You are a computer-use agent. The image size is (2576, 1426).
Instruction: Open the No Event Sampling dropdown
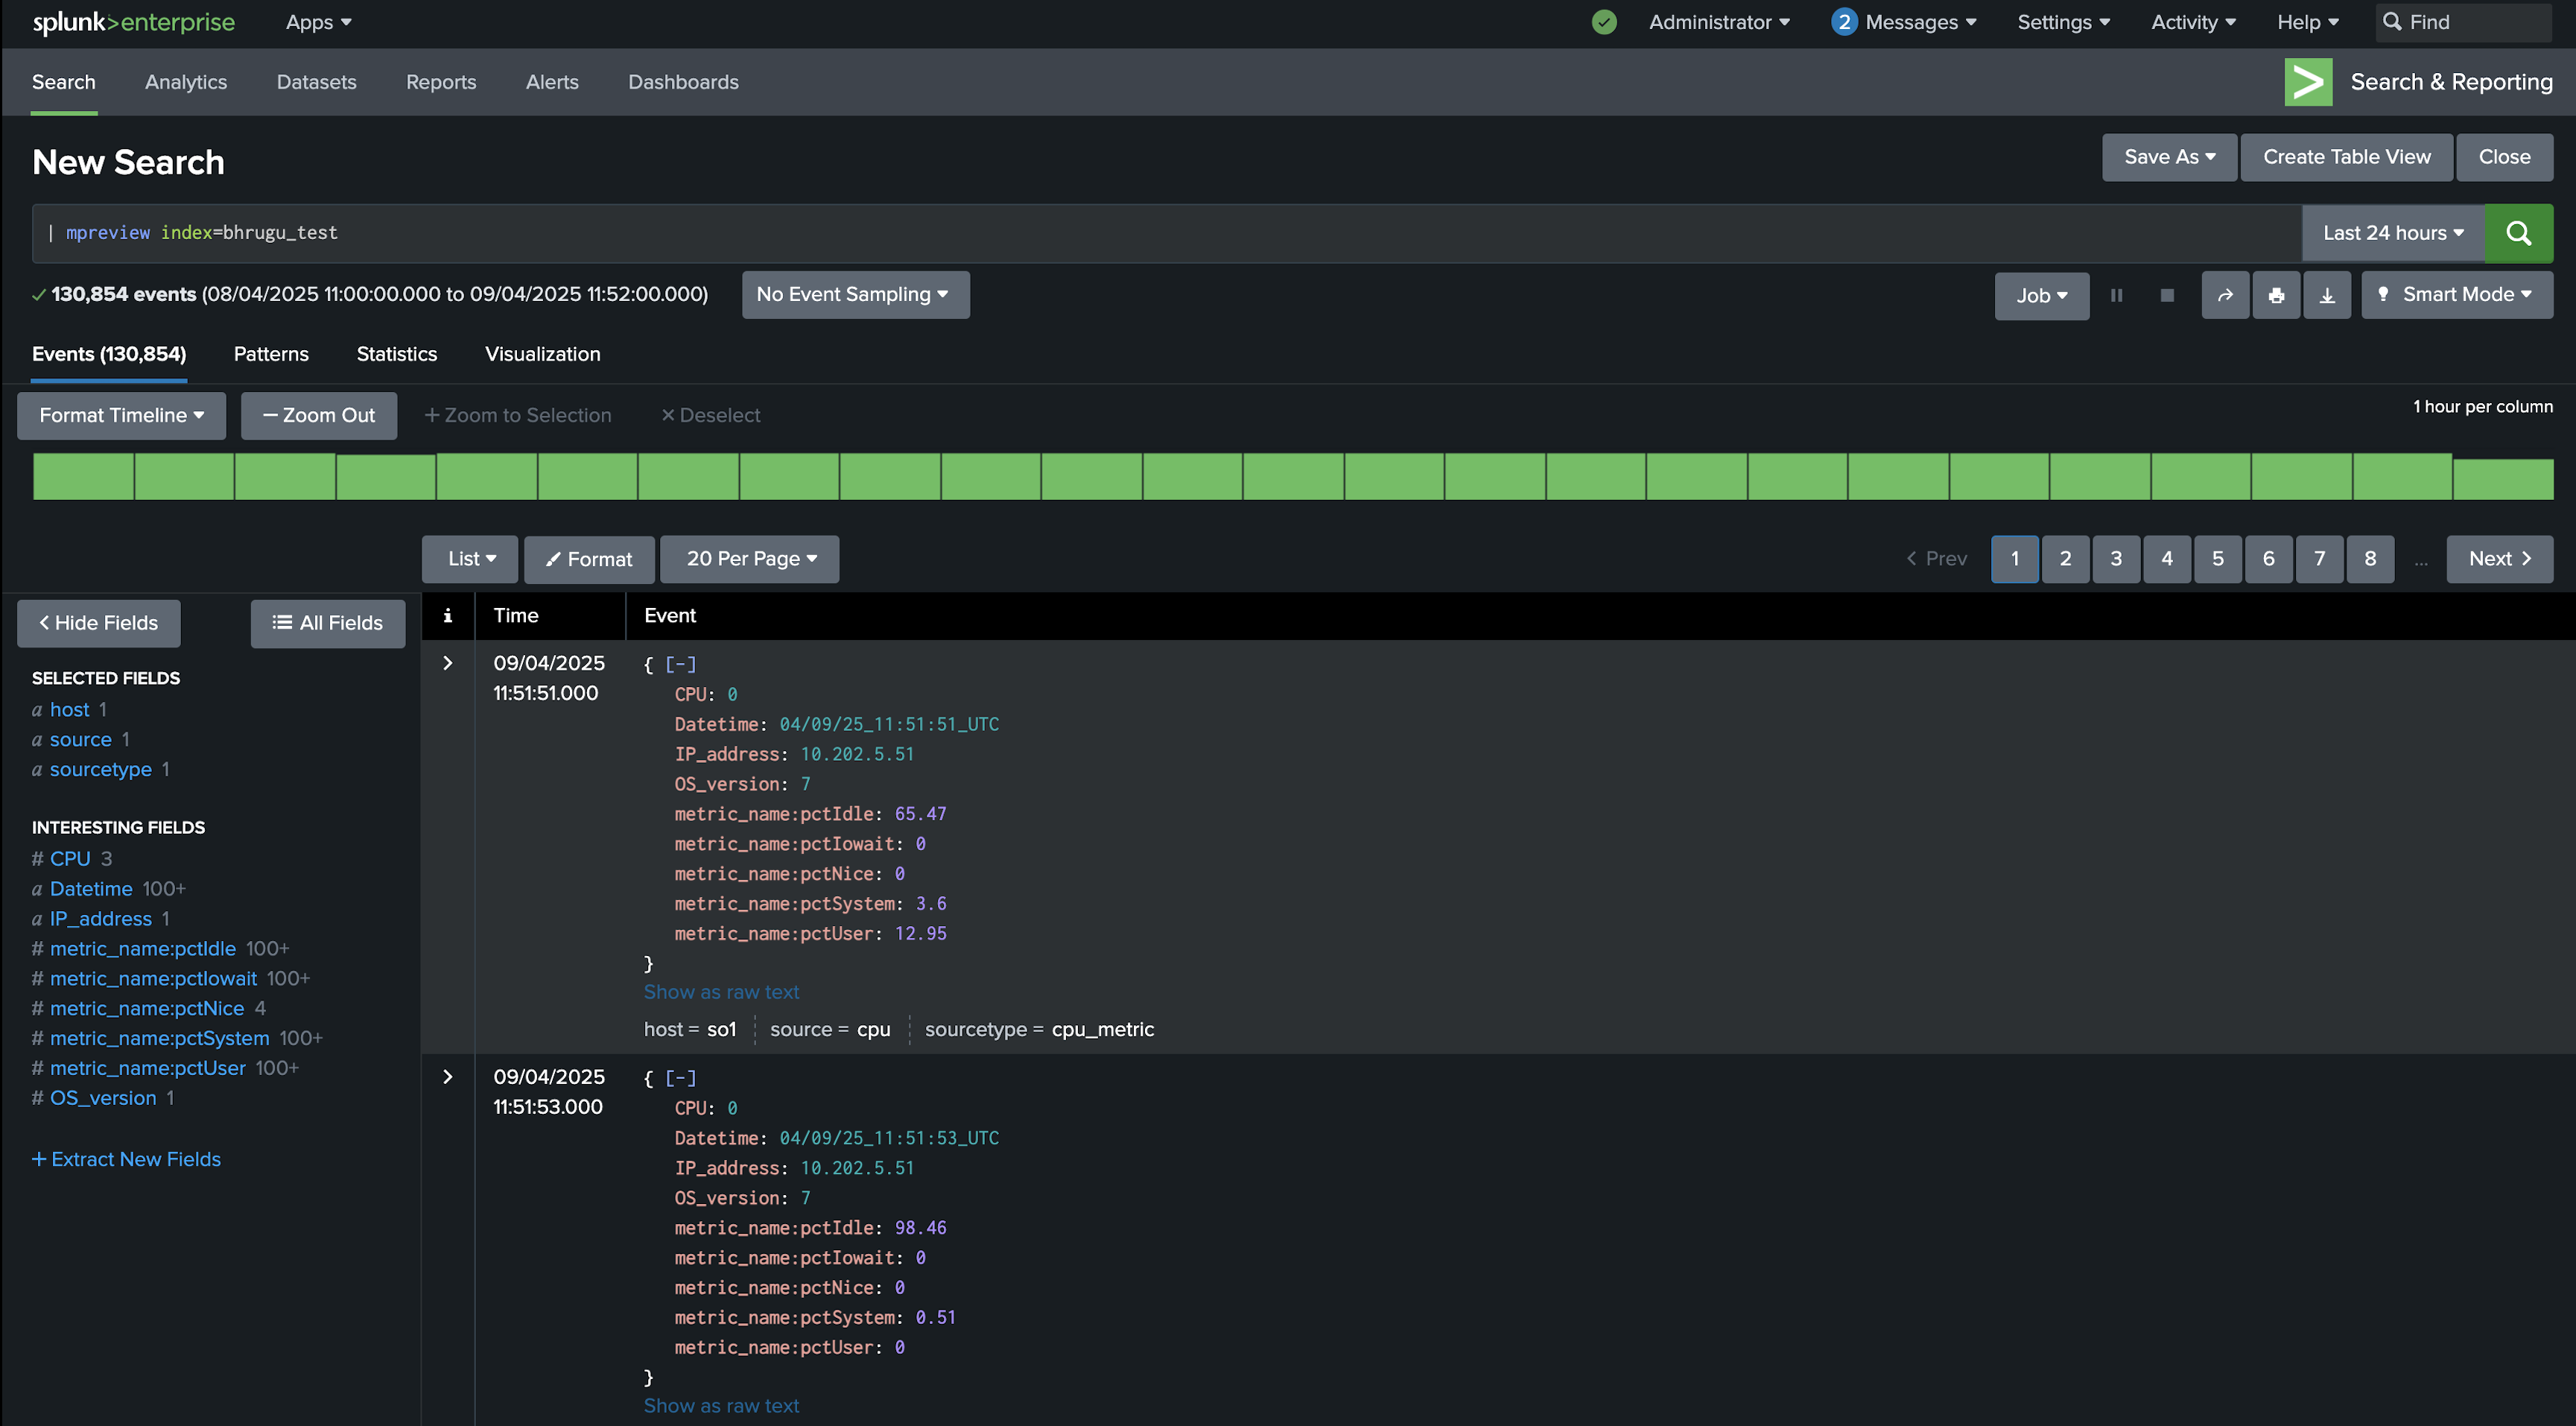point(855,294)
